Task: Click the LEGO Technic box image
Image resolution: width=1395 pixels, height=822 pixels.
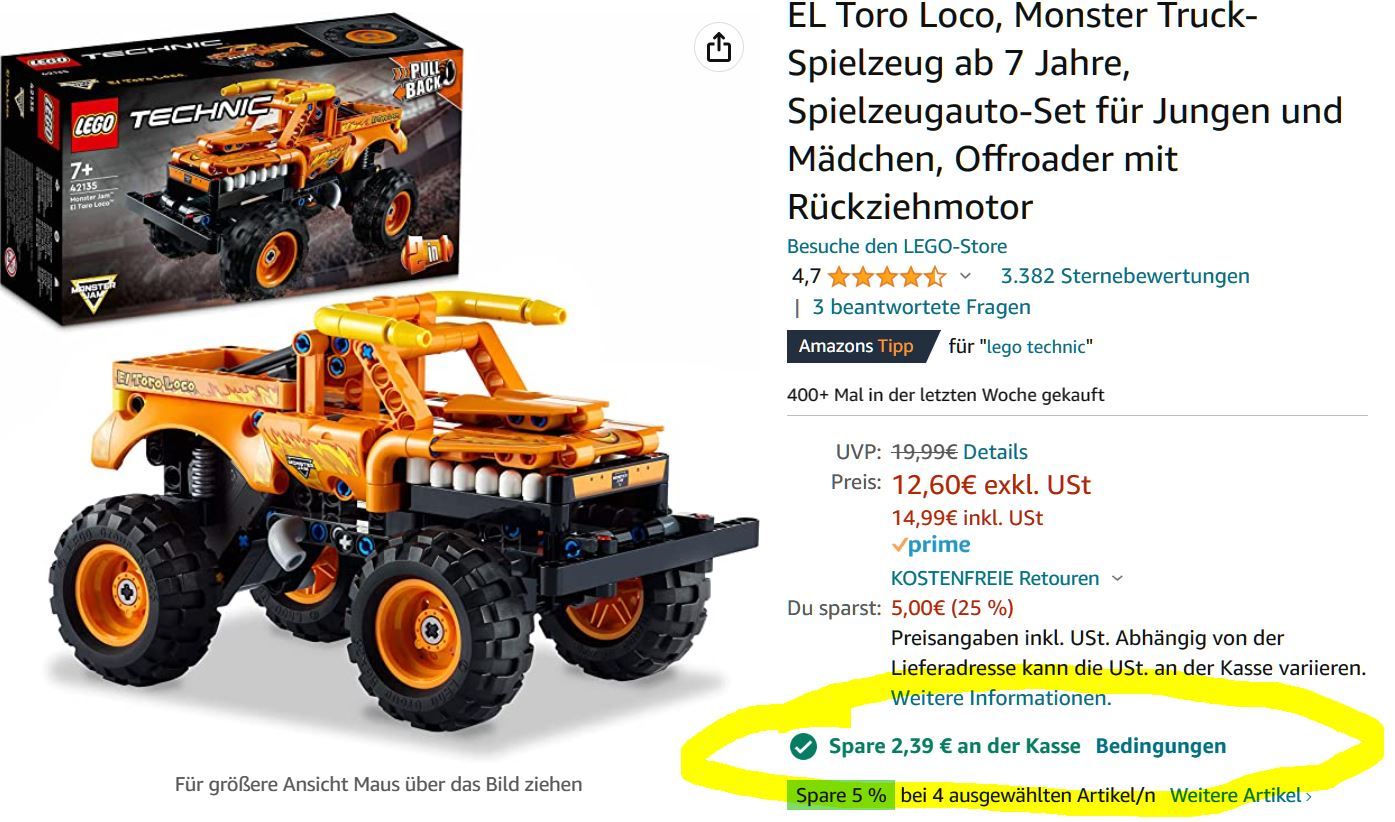Action: click(233, 170)
